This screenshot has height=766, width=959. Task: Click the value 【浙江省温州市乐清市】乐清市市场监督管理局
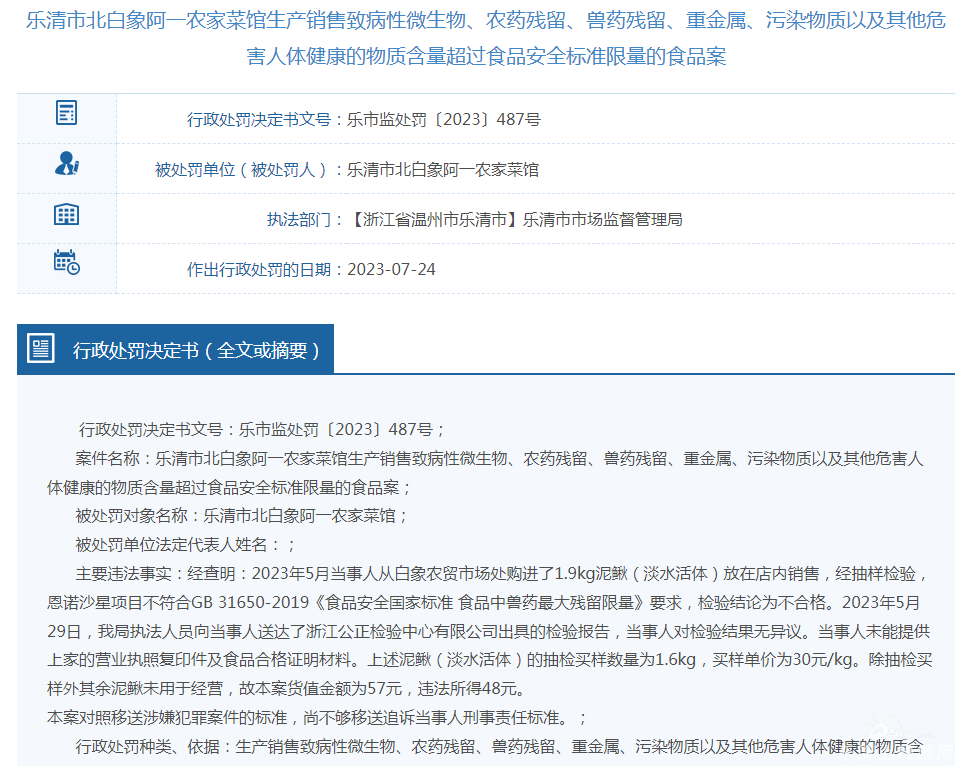515,220
